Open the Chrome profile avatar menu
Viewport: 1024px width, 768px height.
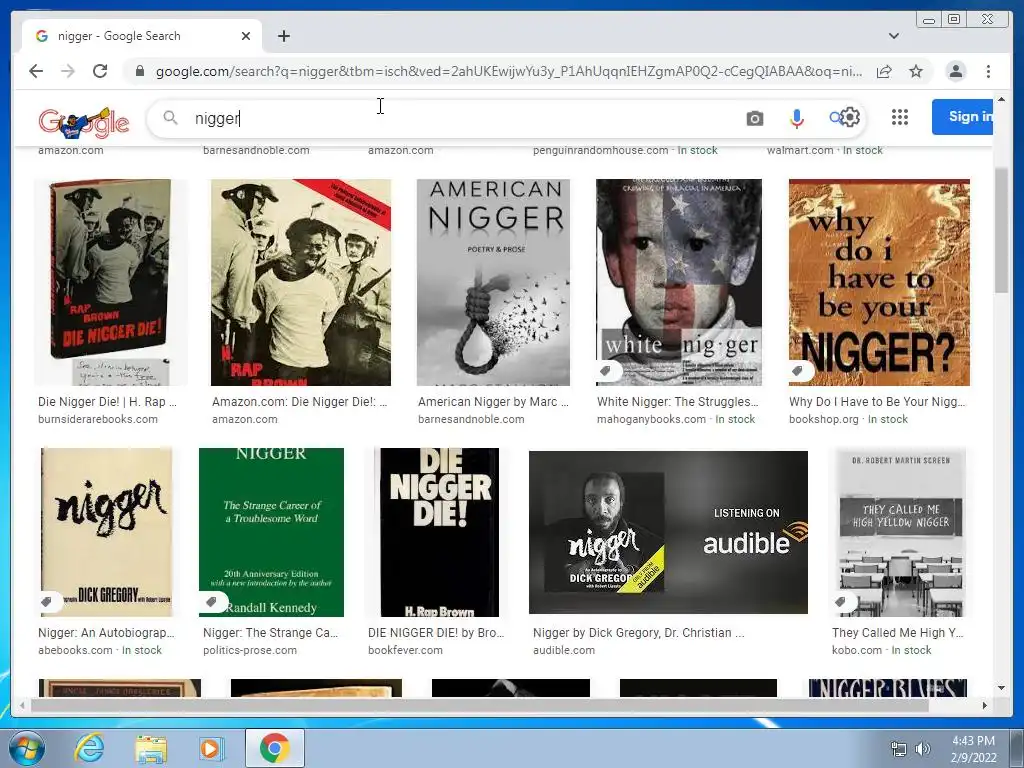955,71
